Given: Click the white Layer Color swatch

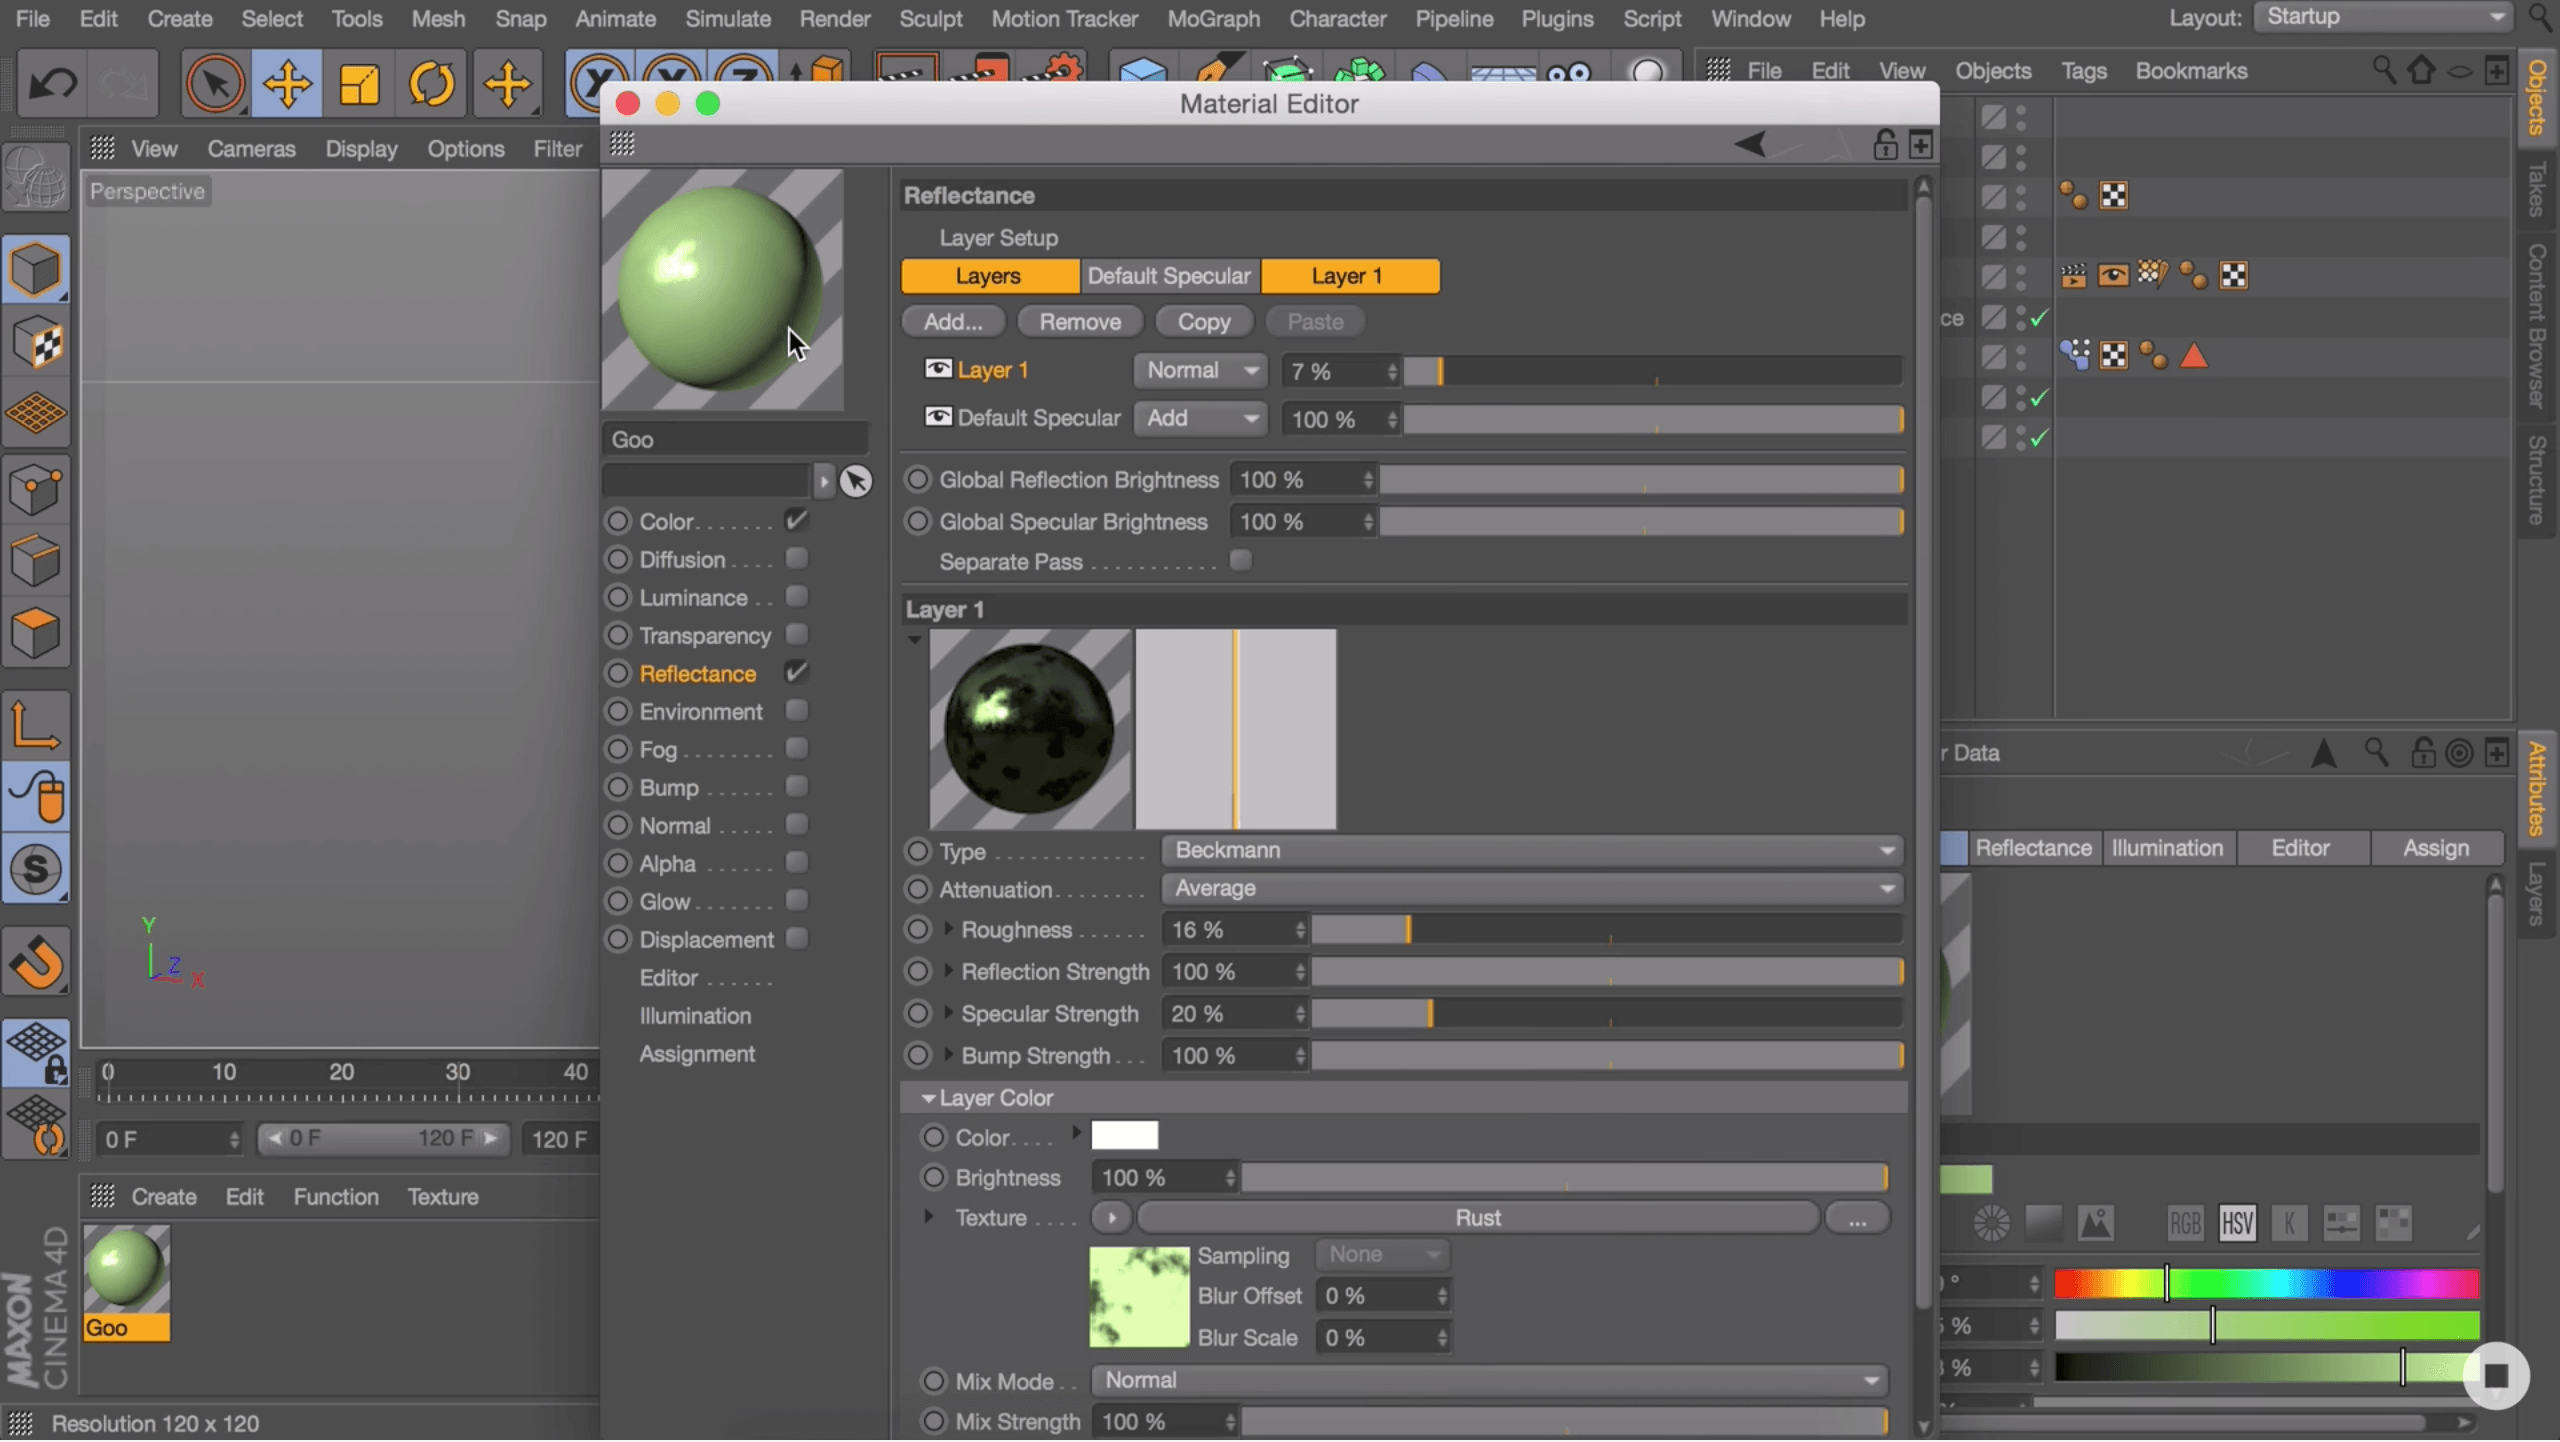Looking at the screenshot, I should (x=1124, y=1137).
